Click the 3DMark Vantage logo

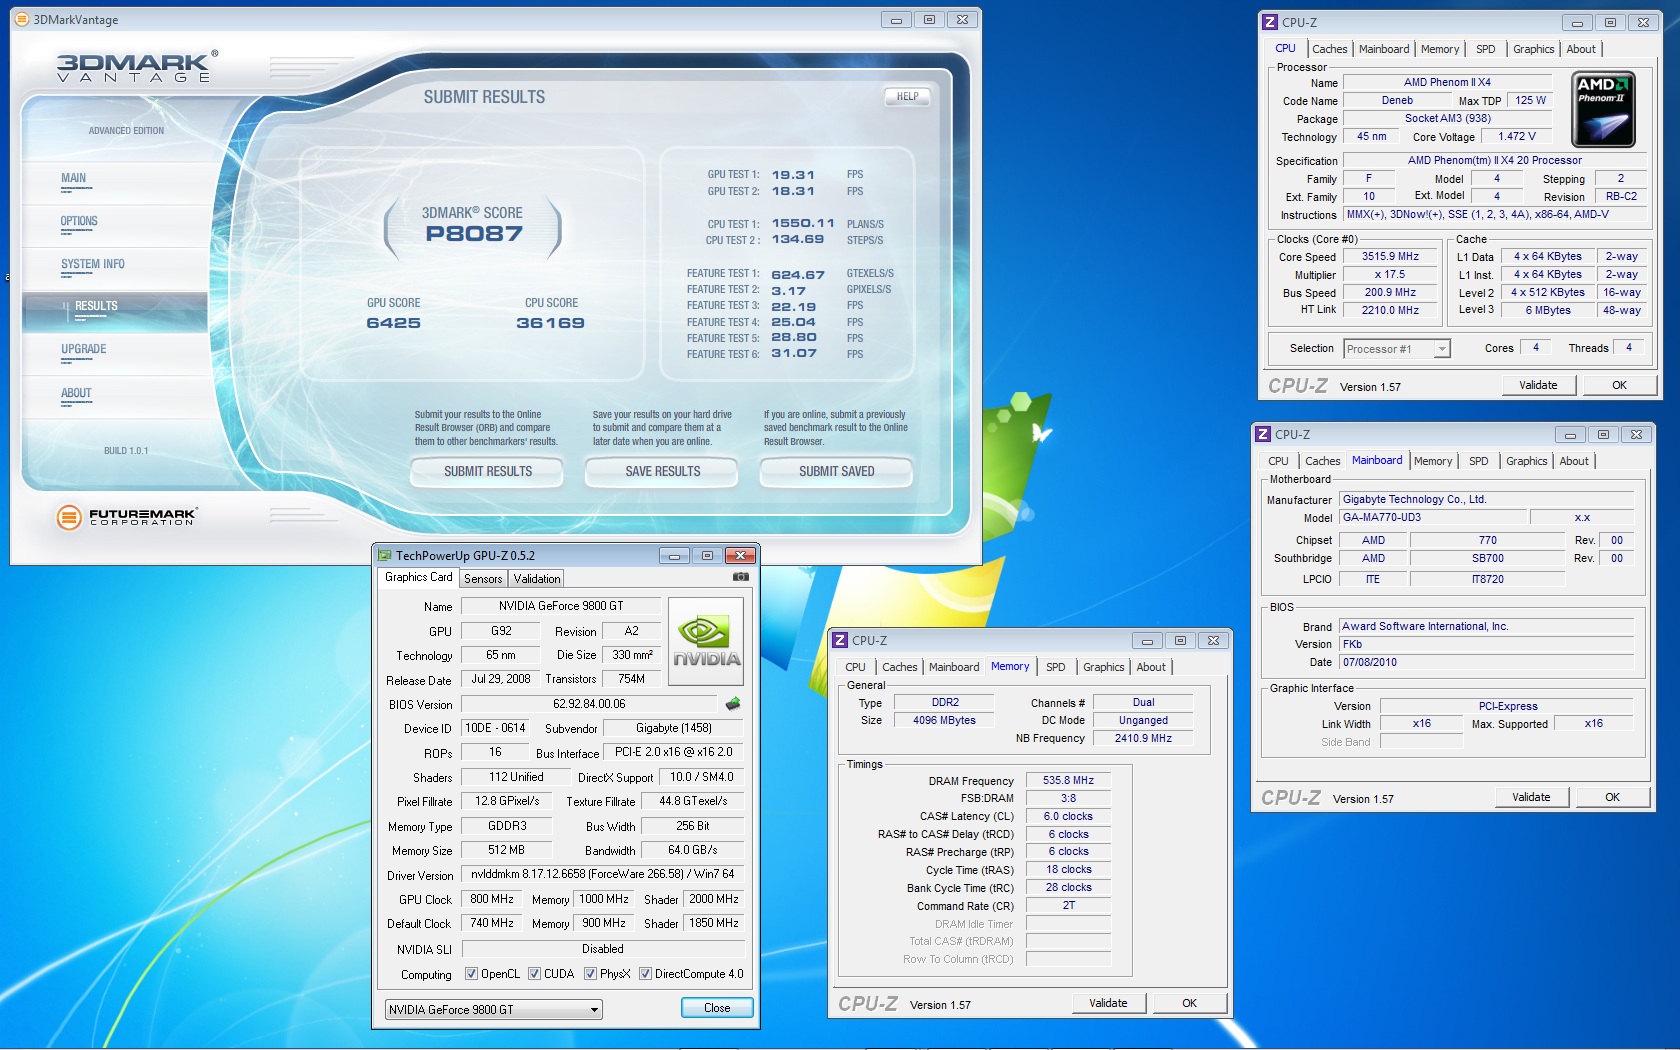(x=137, y=67)
